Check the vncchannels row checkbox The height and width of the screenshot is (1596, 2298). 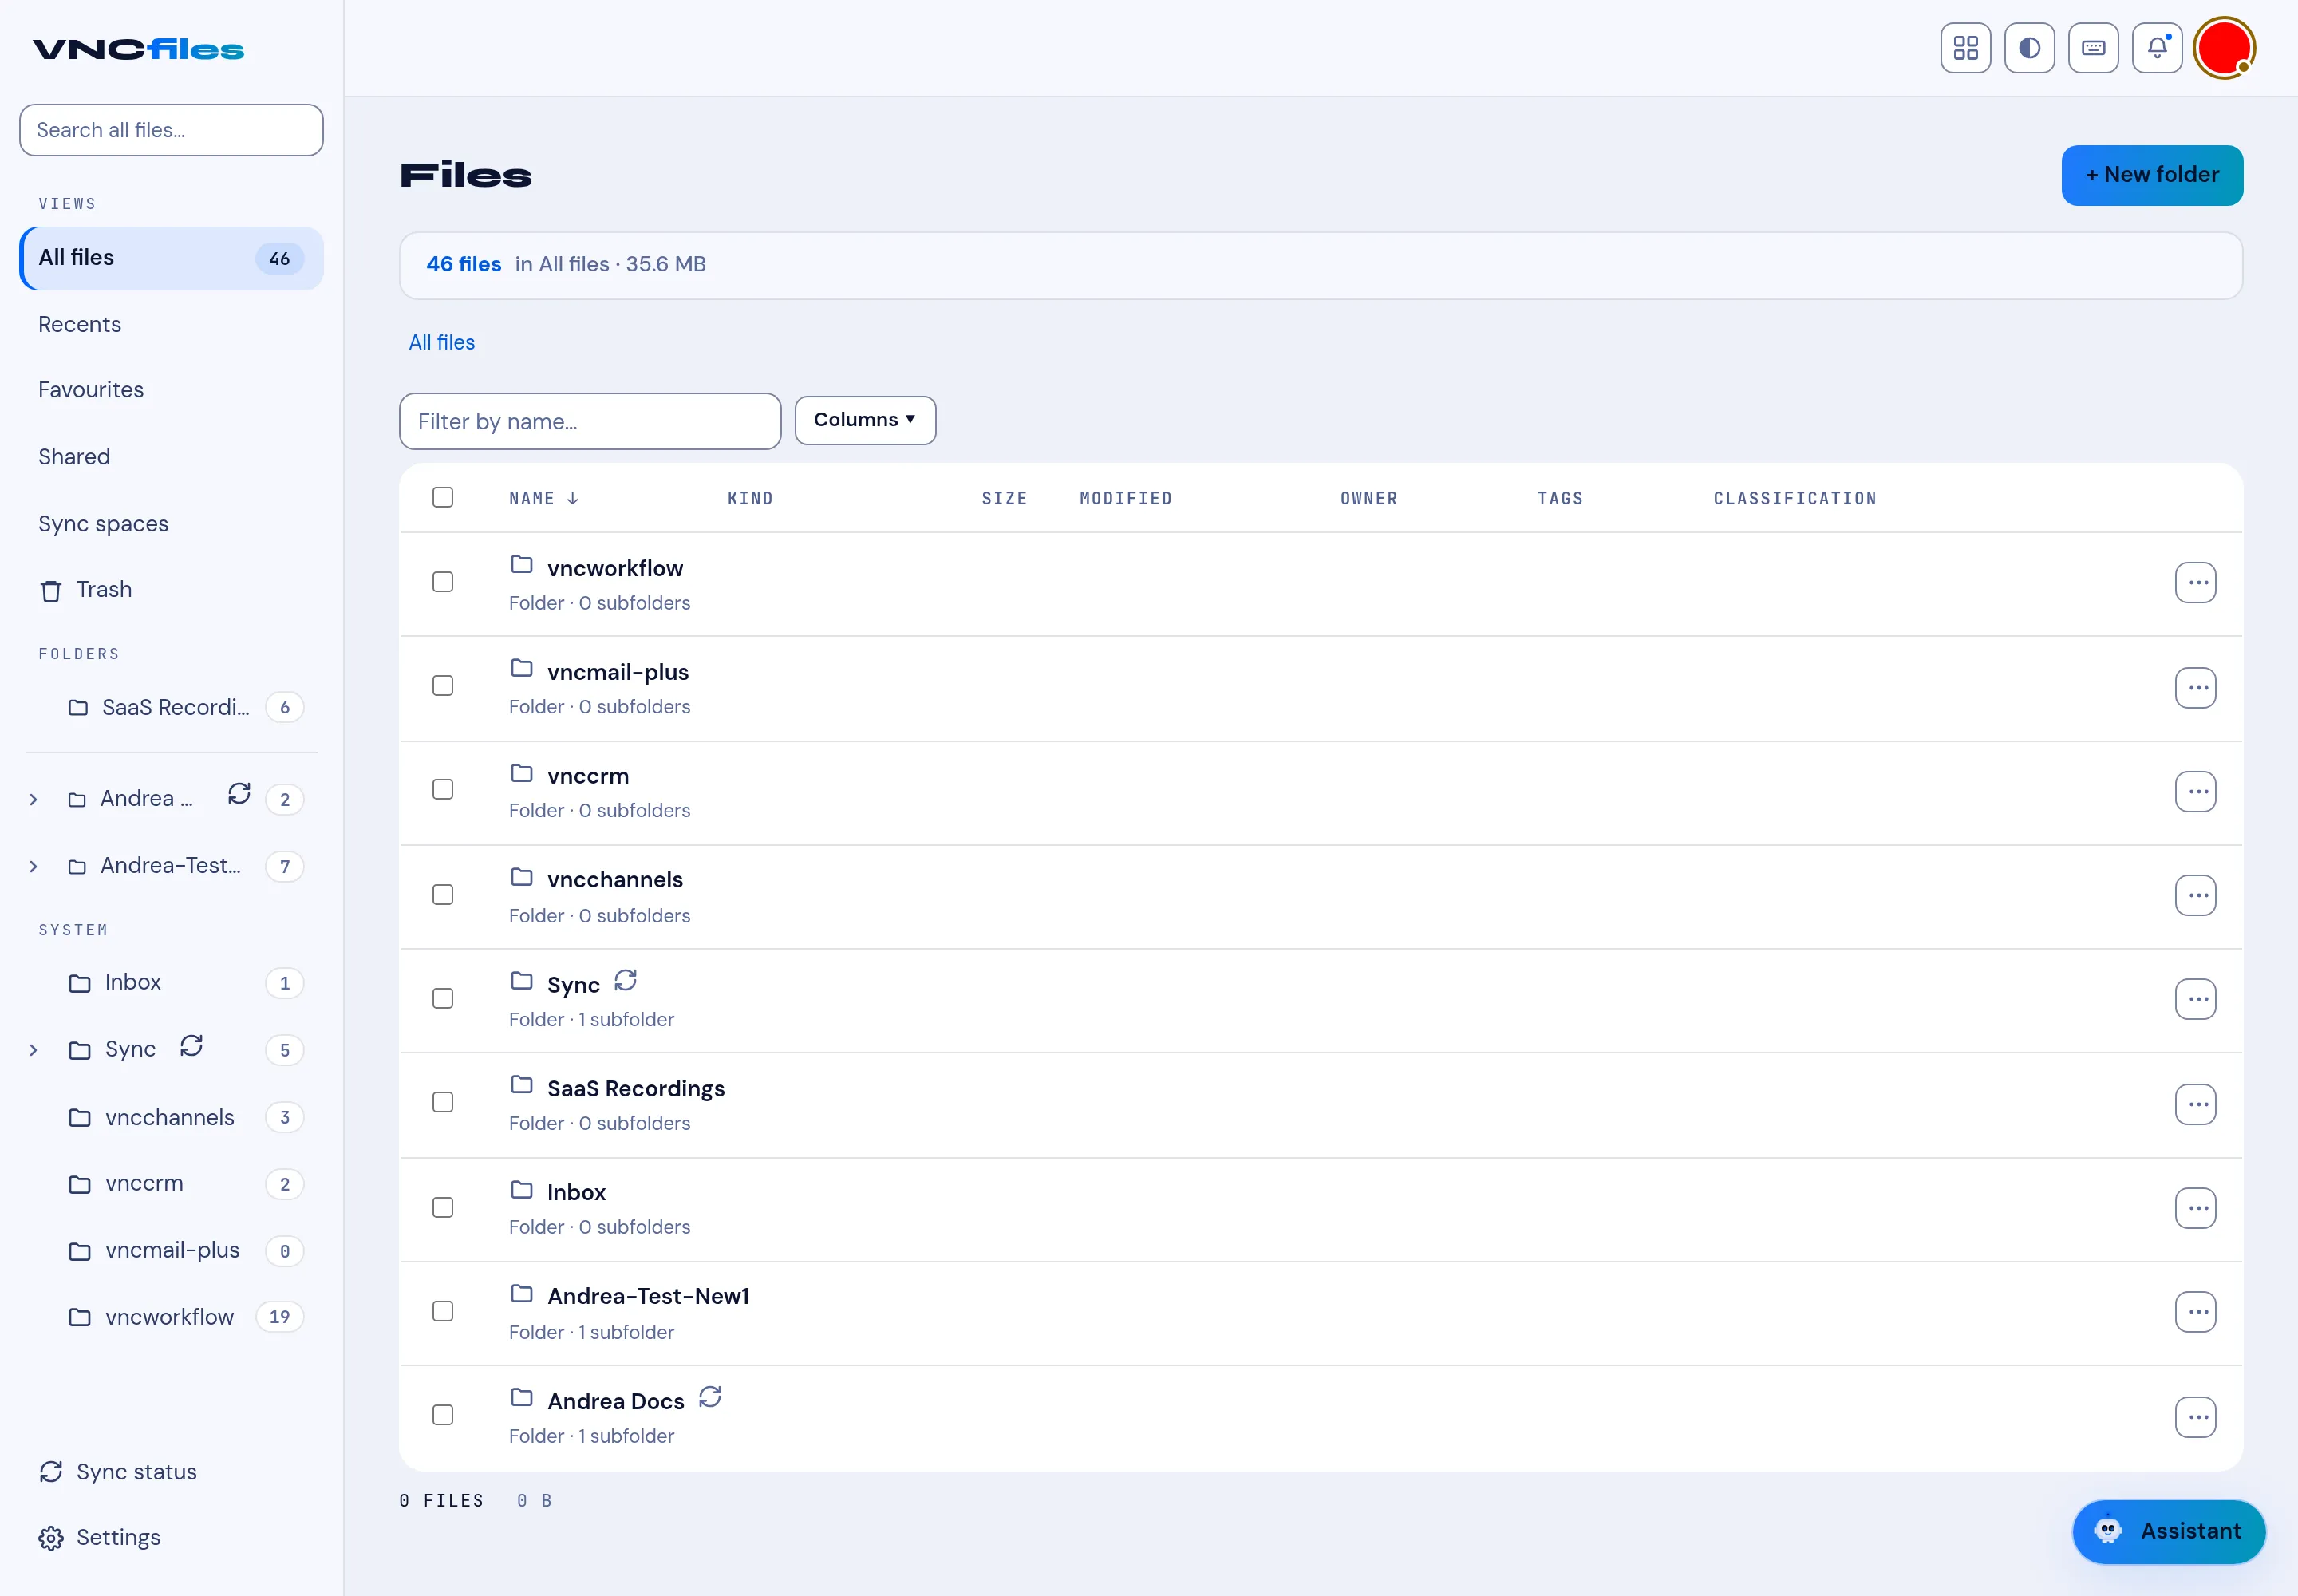(443, 895)
